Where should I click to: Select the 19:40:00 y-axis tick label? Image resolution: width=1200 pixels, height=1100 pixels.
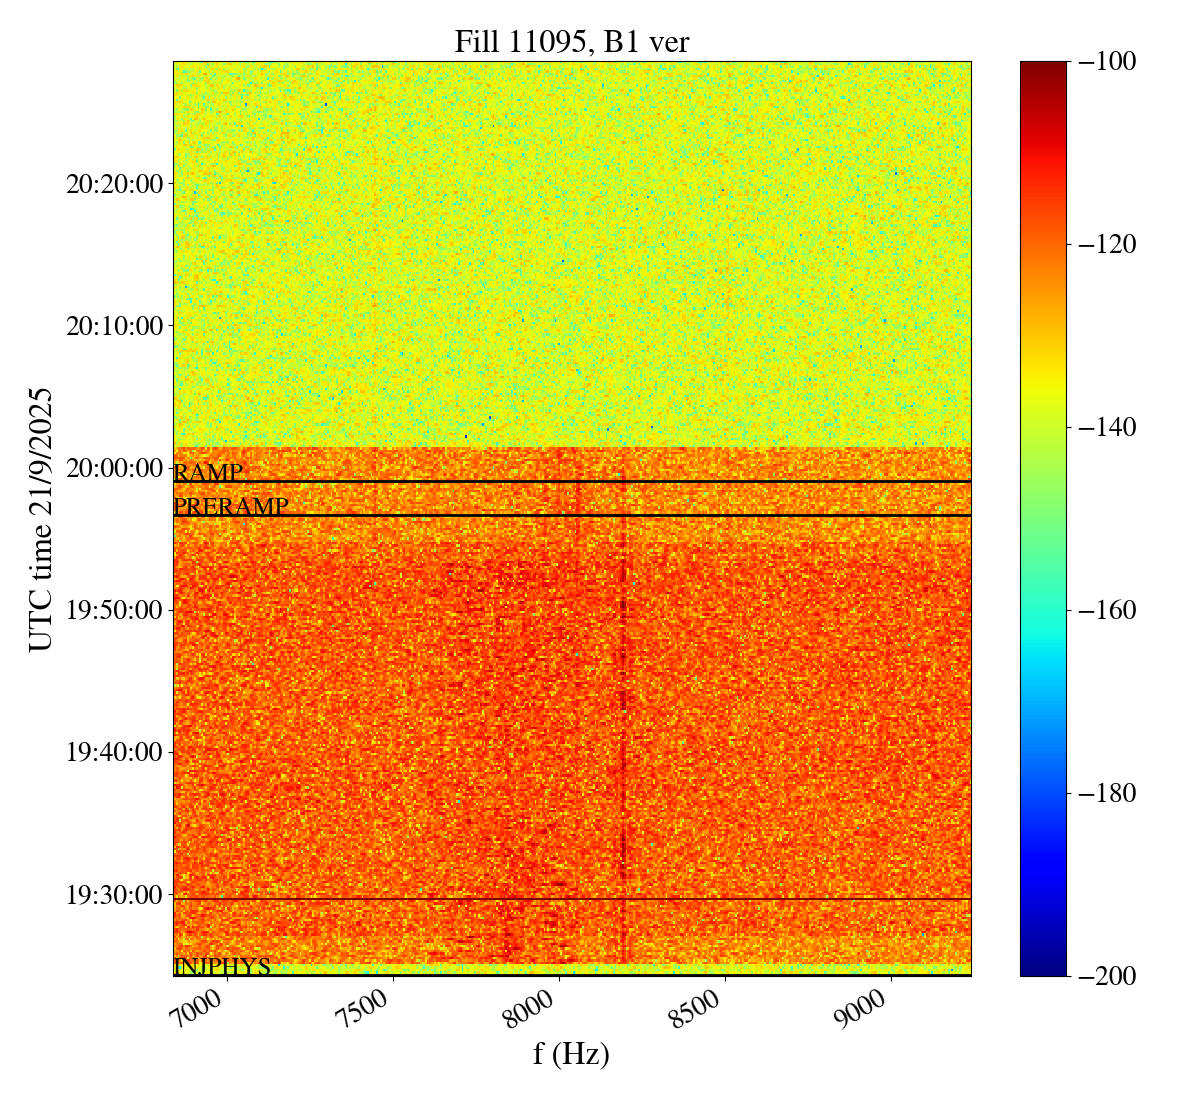pos(113,752)
